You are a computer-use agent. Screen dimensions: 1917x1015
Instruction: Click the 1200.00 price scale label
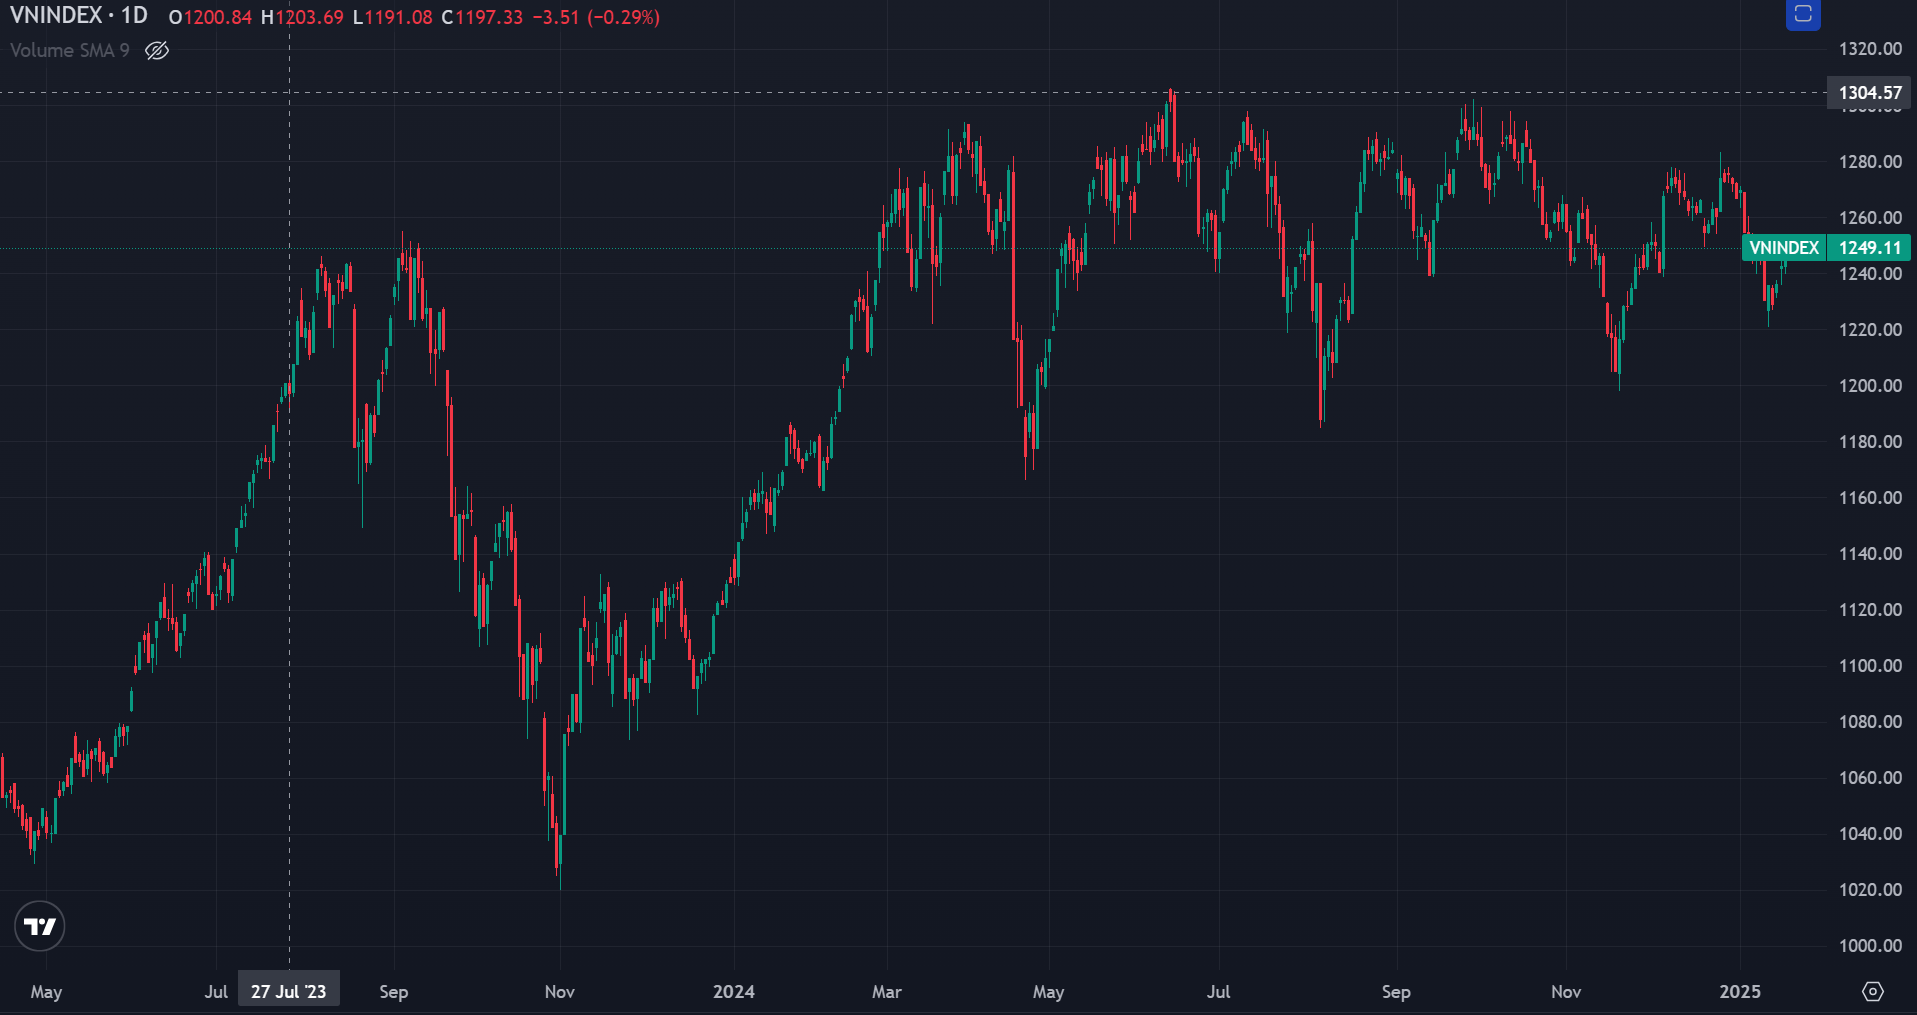1869,385
